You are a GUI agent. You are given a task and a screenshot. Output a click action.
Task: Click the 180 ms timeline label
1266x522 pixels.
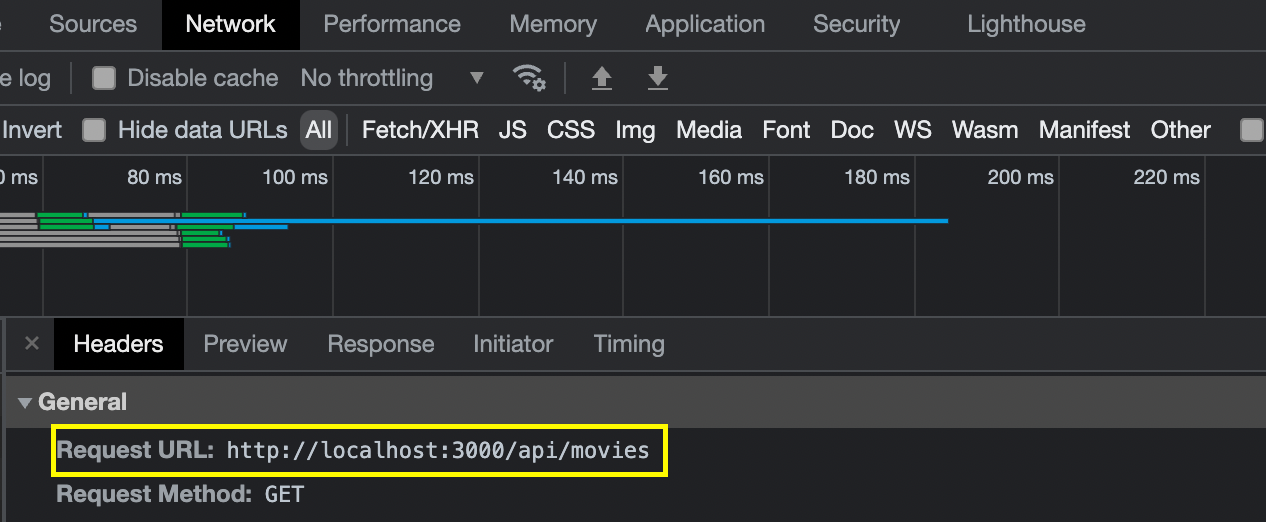coord(877,178)
